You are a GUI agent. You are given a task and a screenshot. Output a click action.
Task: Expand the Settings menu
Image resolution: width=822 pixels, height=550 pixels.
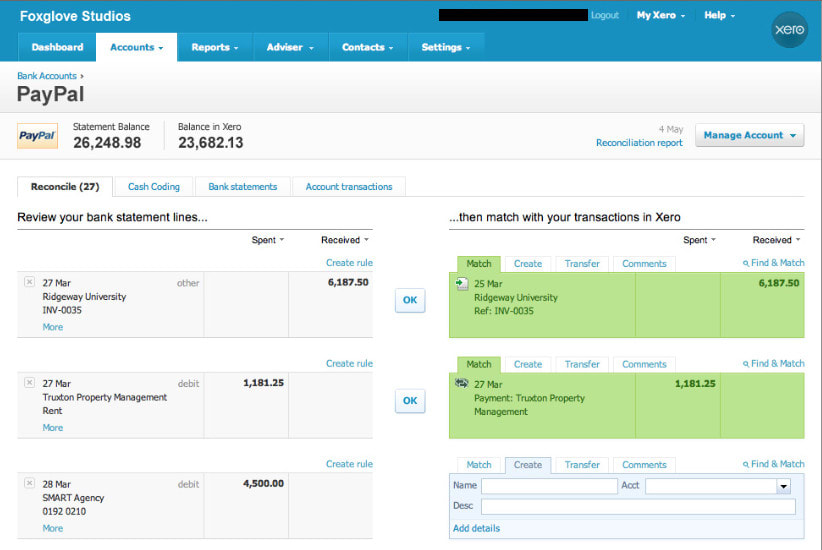coord(446,47)
